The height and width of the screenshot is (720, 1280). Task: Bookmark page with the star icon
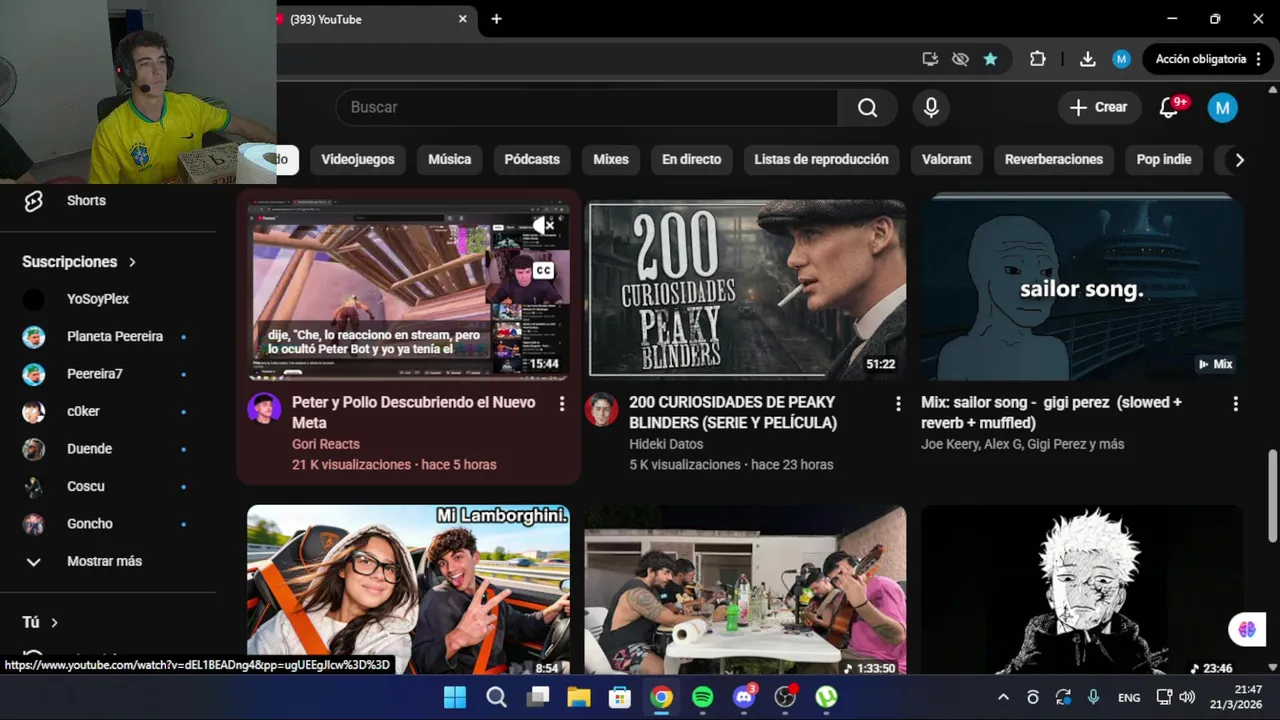[990, 59]
